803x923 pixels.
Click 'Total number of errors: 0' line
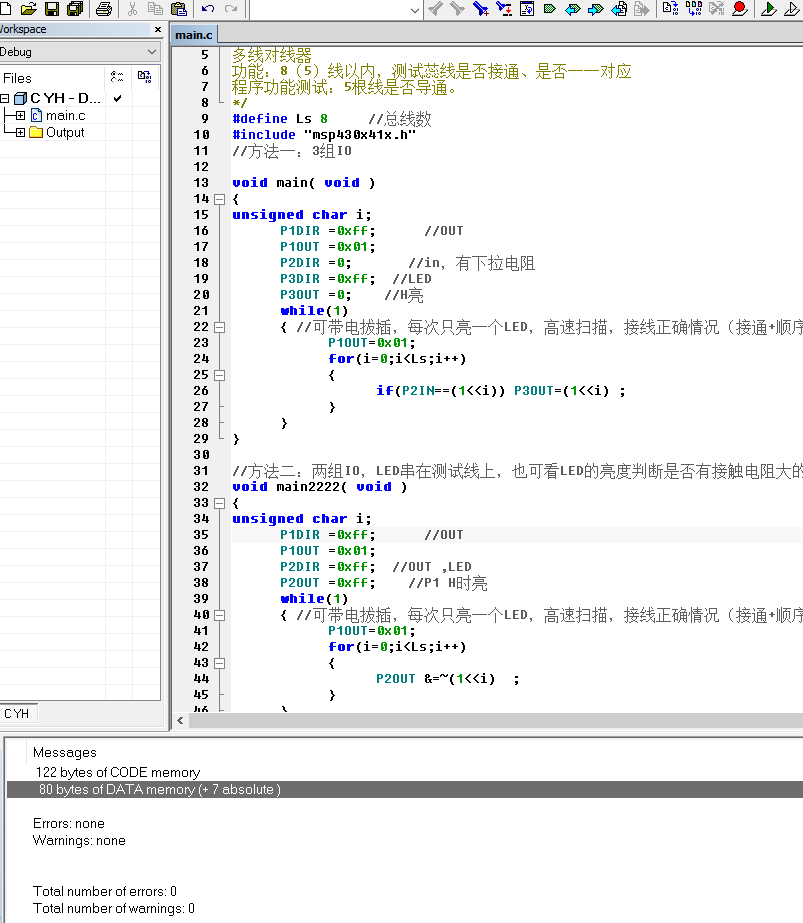point(105,891)
